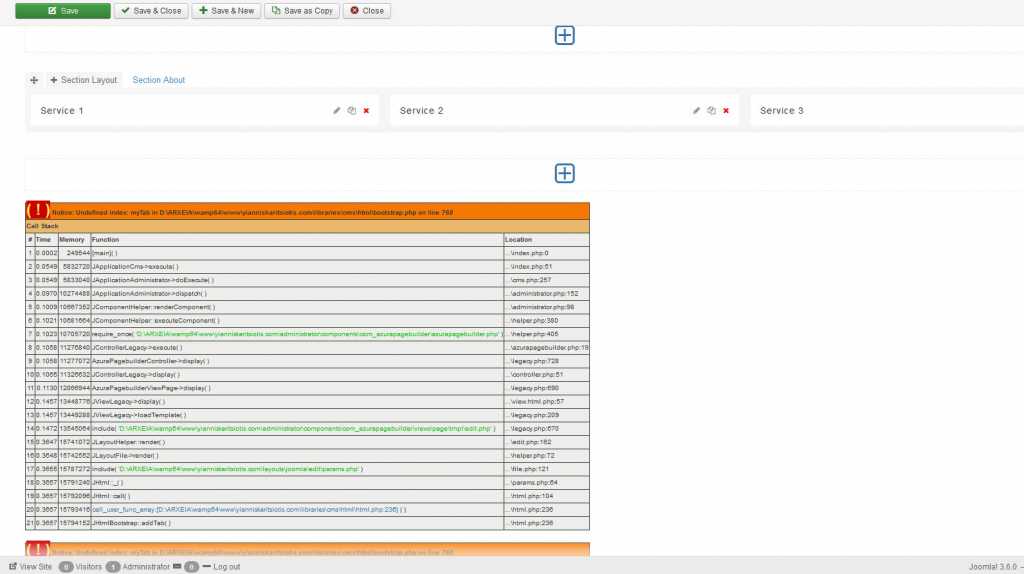Grab the section move handle icon
Screen dimensions: 1024x574
(34, 80)
